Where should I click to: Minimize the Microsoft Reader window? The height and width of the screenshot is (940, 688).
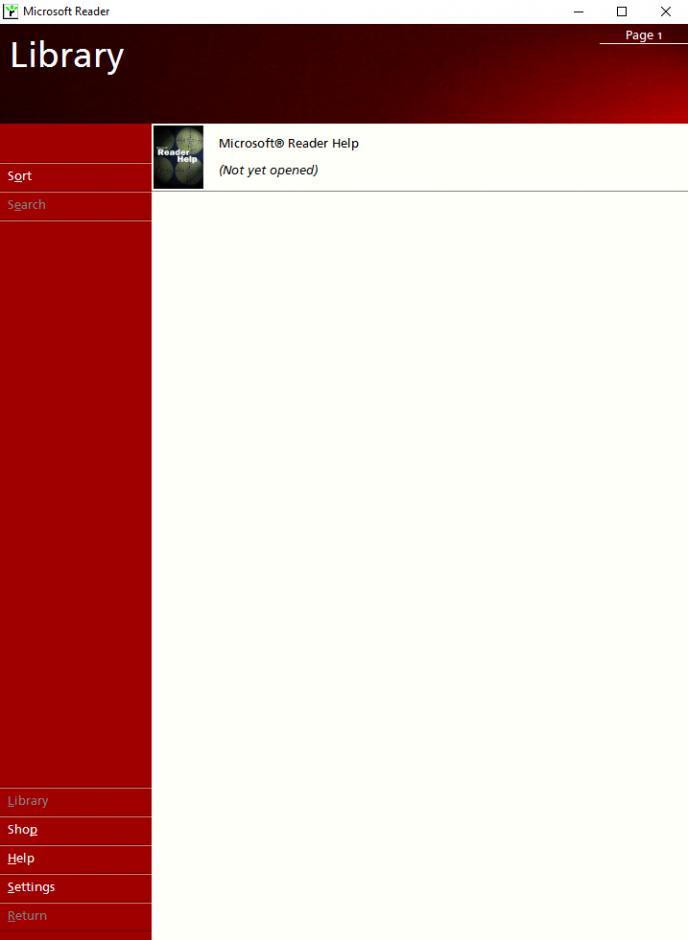click(578, 11)
